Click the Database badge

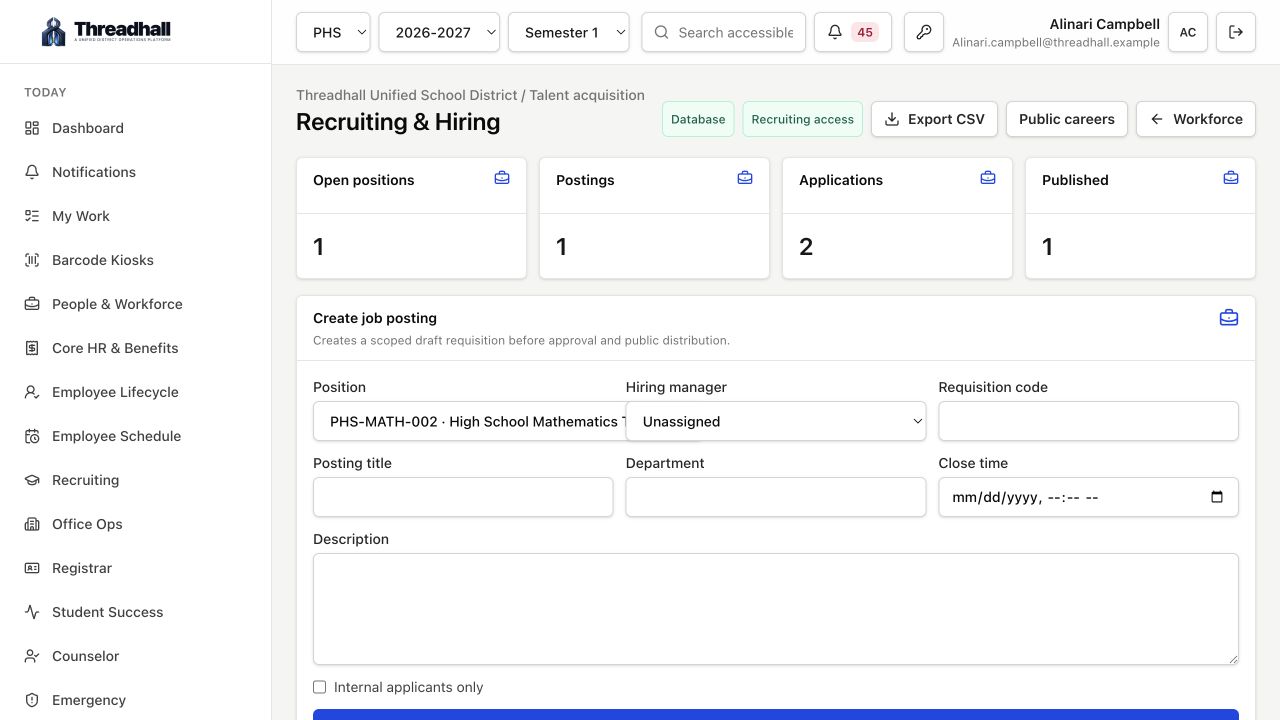pos(698,119)
